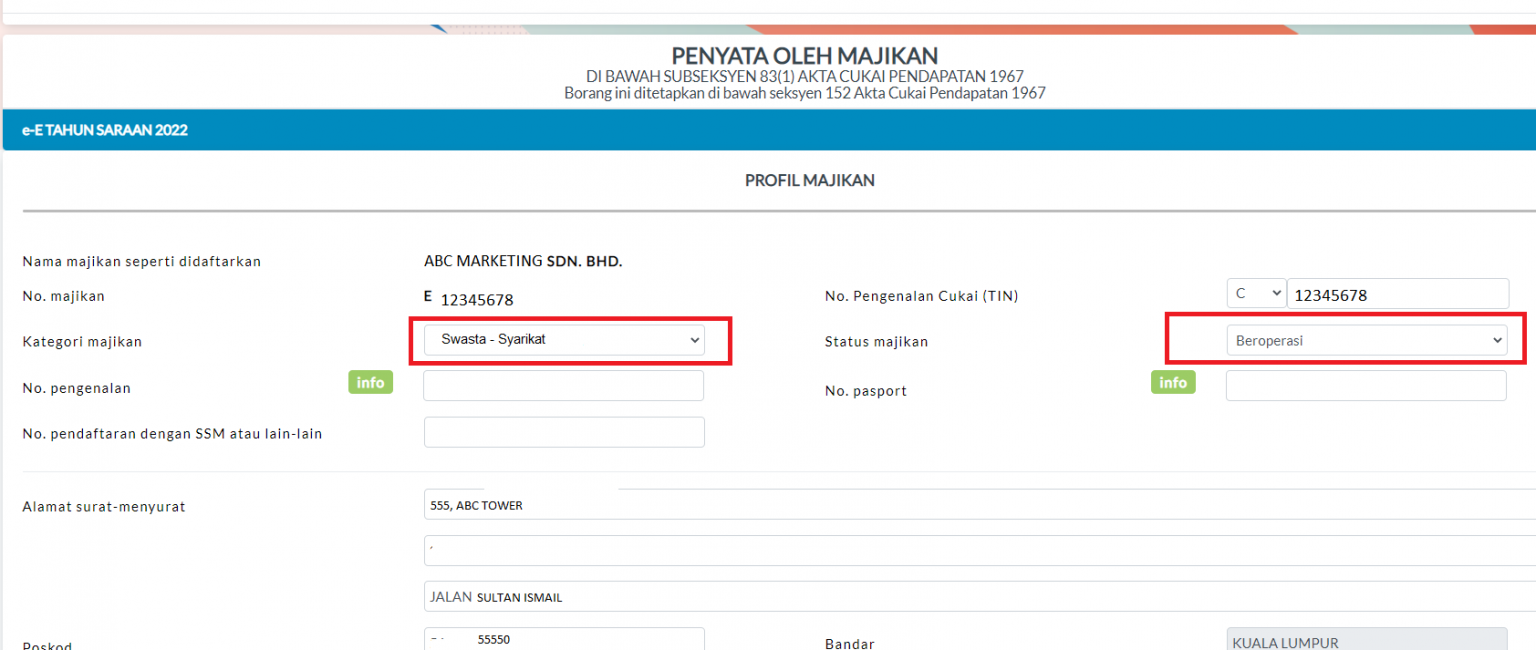This screenshot has height=650, width=1536.
Task: Click the second address line field
Action: point(700,549)
